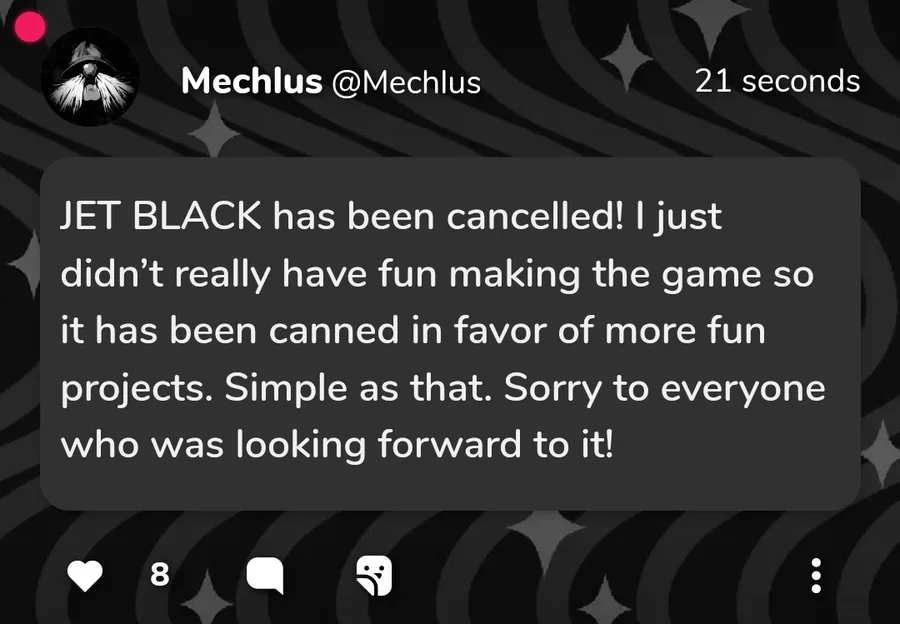Image resolution: width=900 pixels, height=624 pixels.
Task: Click the "JET BLACK" title in the post
Action: (160, 218)
